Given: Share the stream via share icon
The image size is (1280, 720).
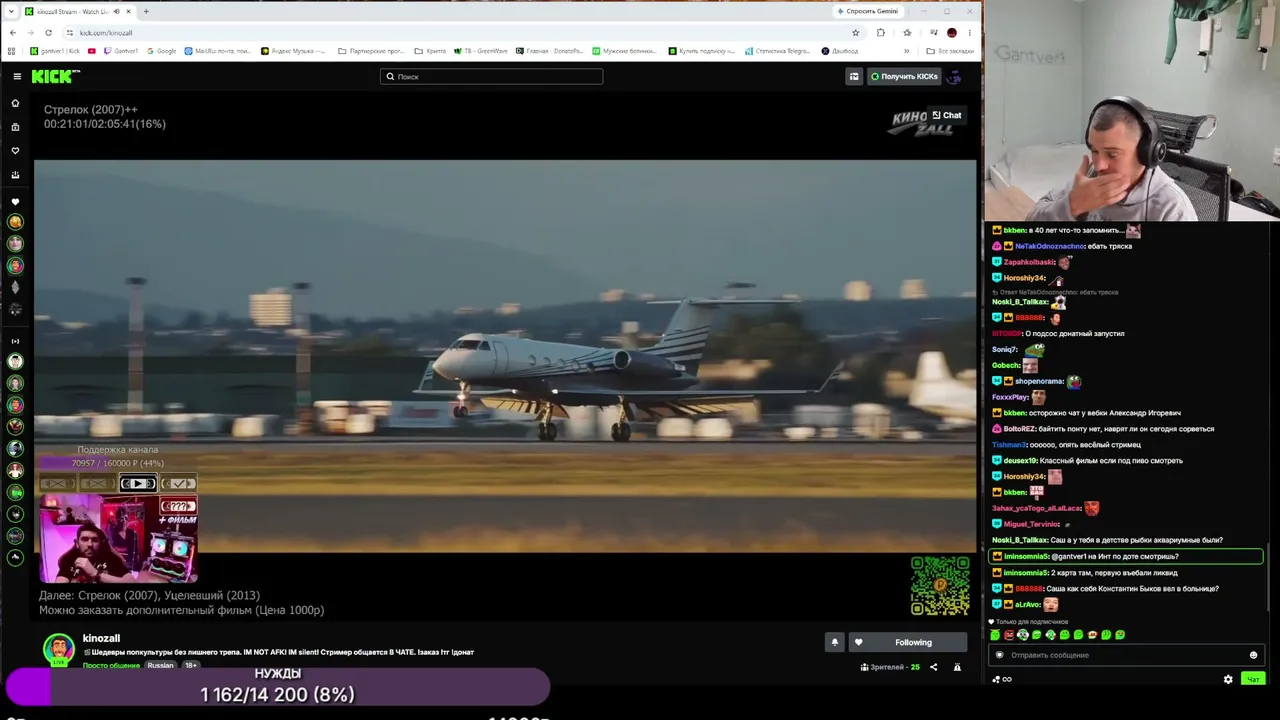Looking at the screenshot, I should coord(934,667).
